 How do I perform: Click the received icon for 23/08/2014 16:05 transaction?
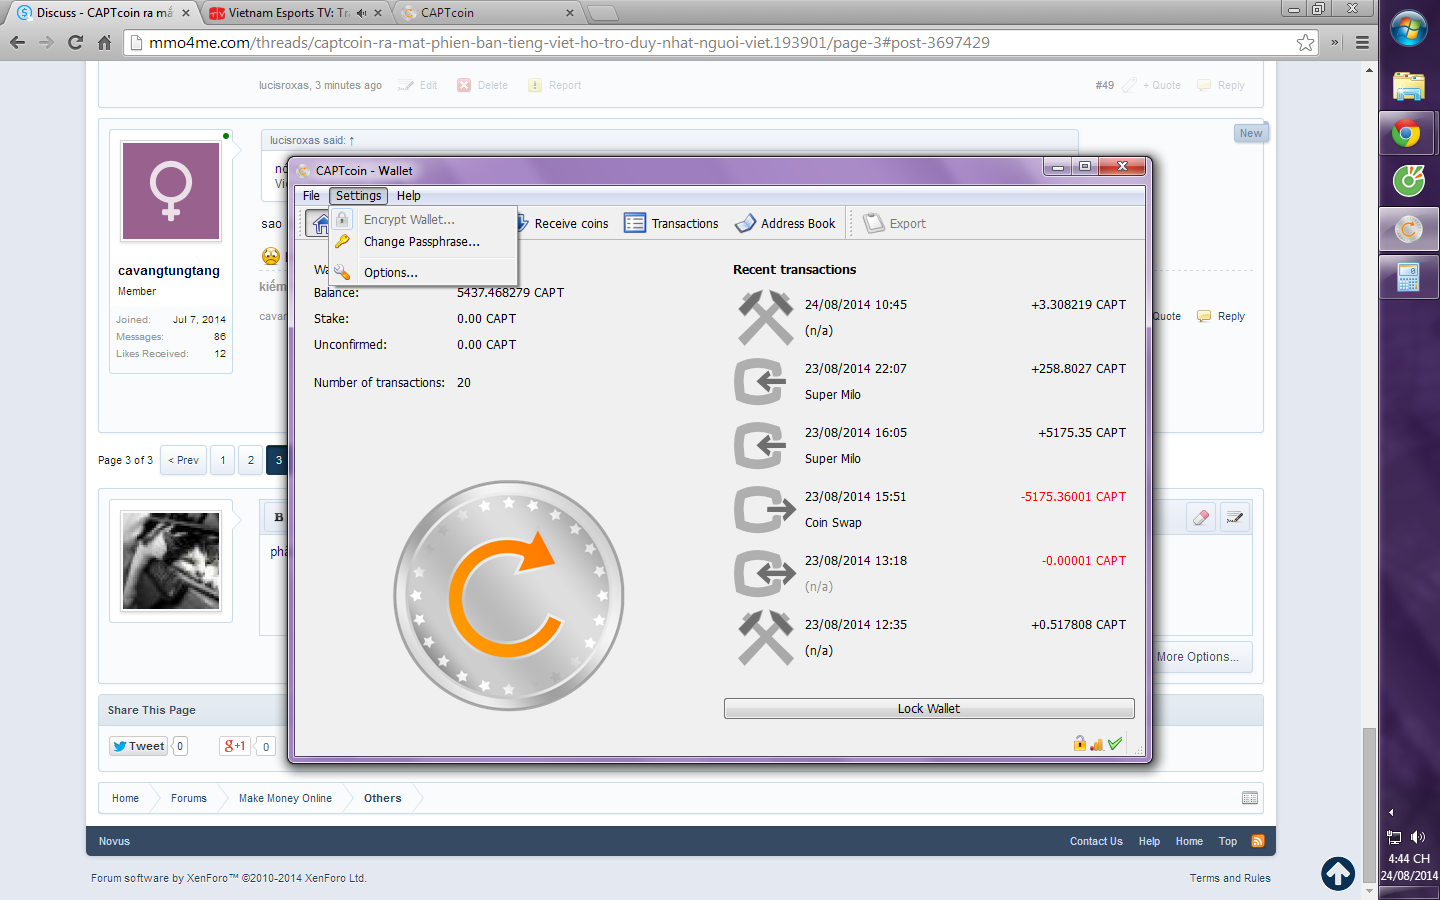[x=759, y=445]
